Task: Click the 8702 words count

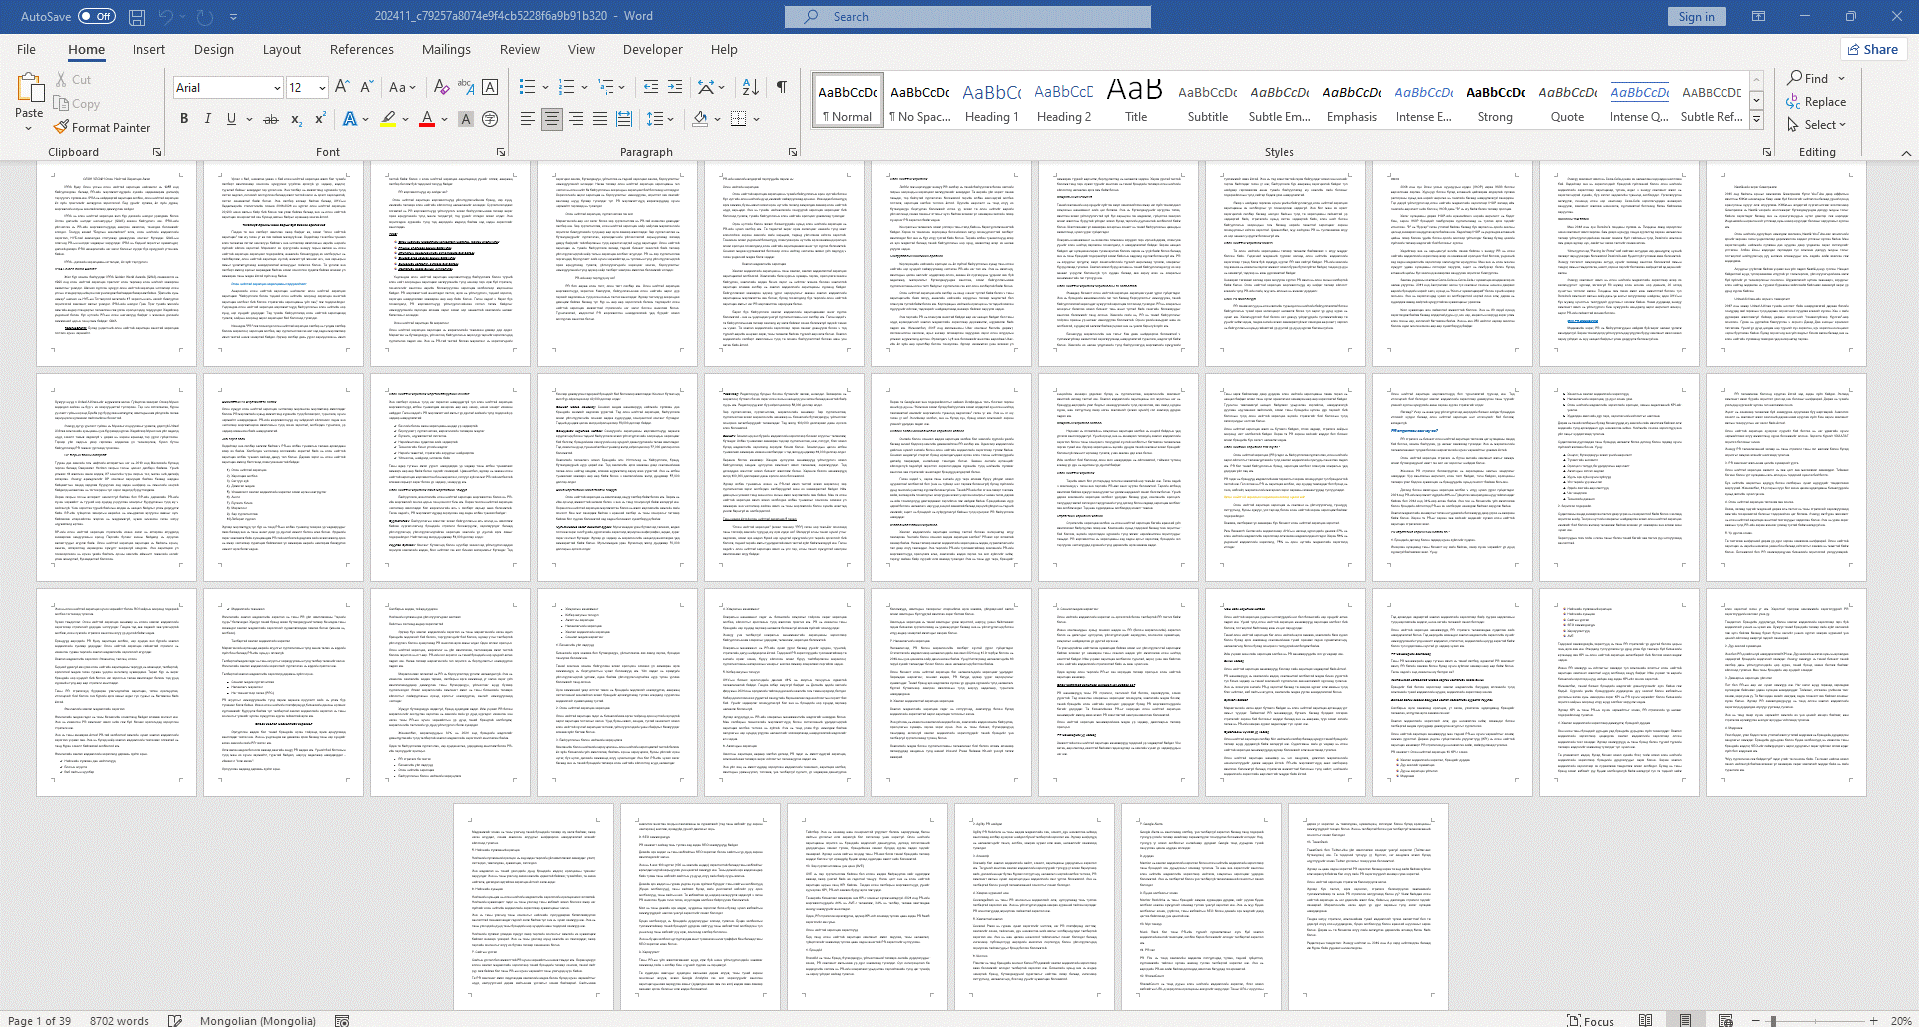Action: point(119,1020)
